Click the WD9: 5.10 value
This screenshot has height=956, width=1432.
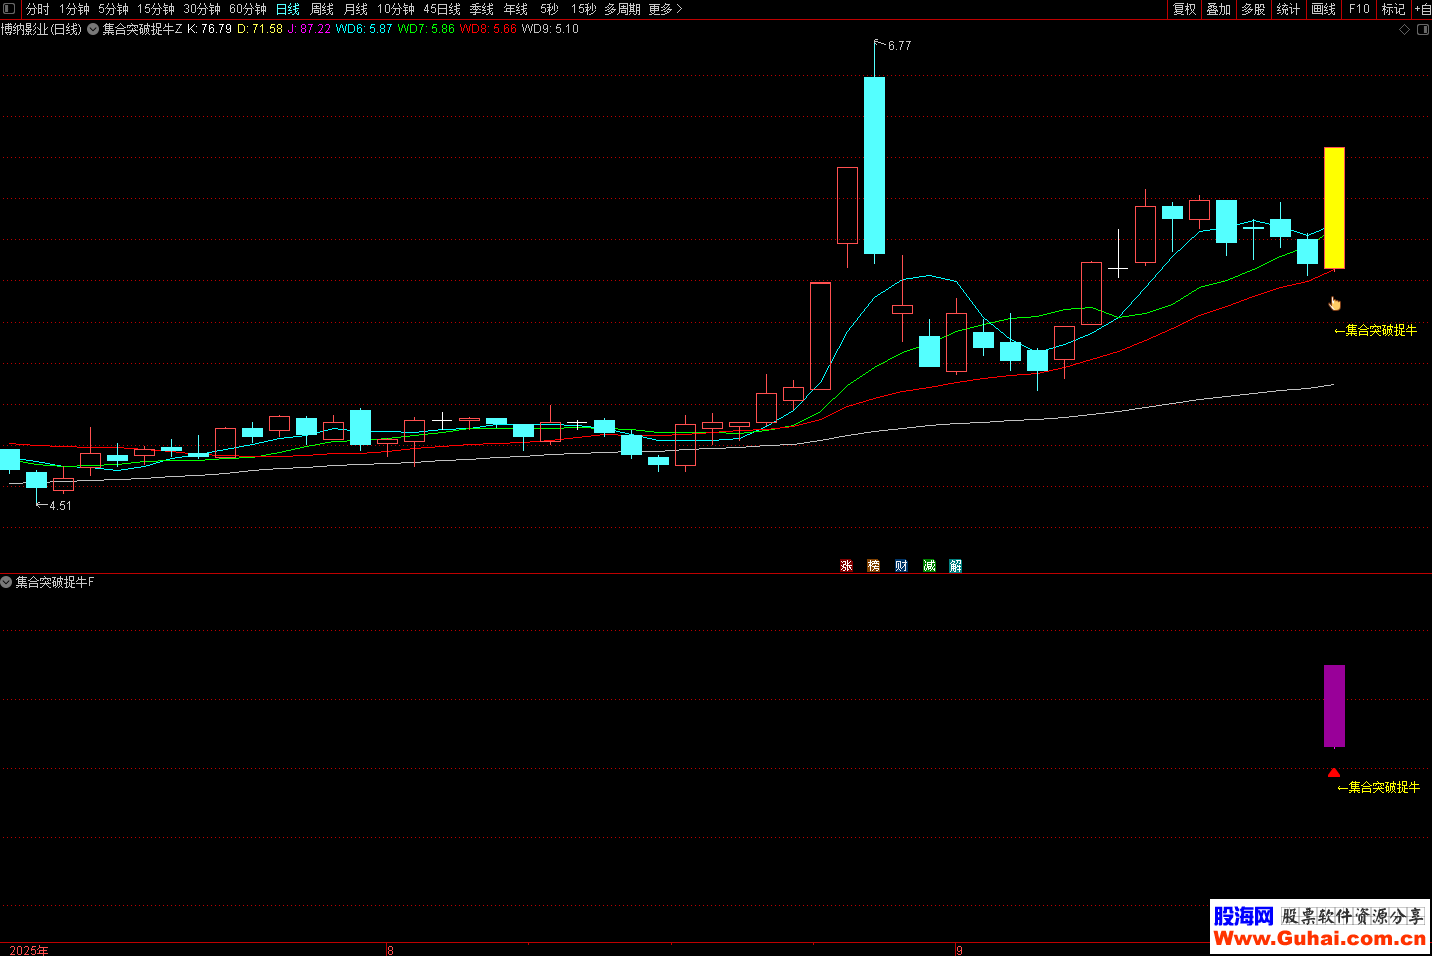point(550,29)
